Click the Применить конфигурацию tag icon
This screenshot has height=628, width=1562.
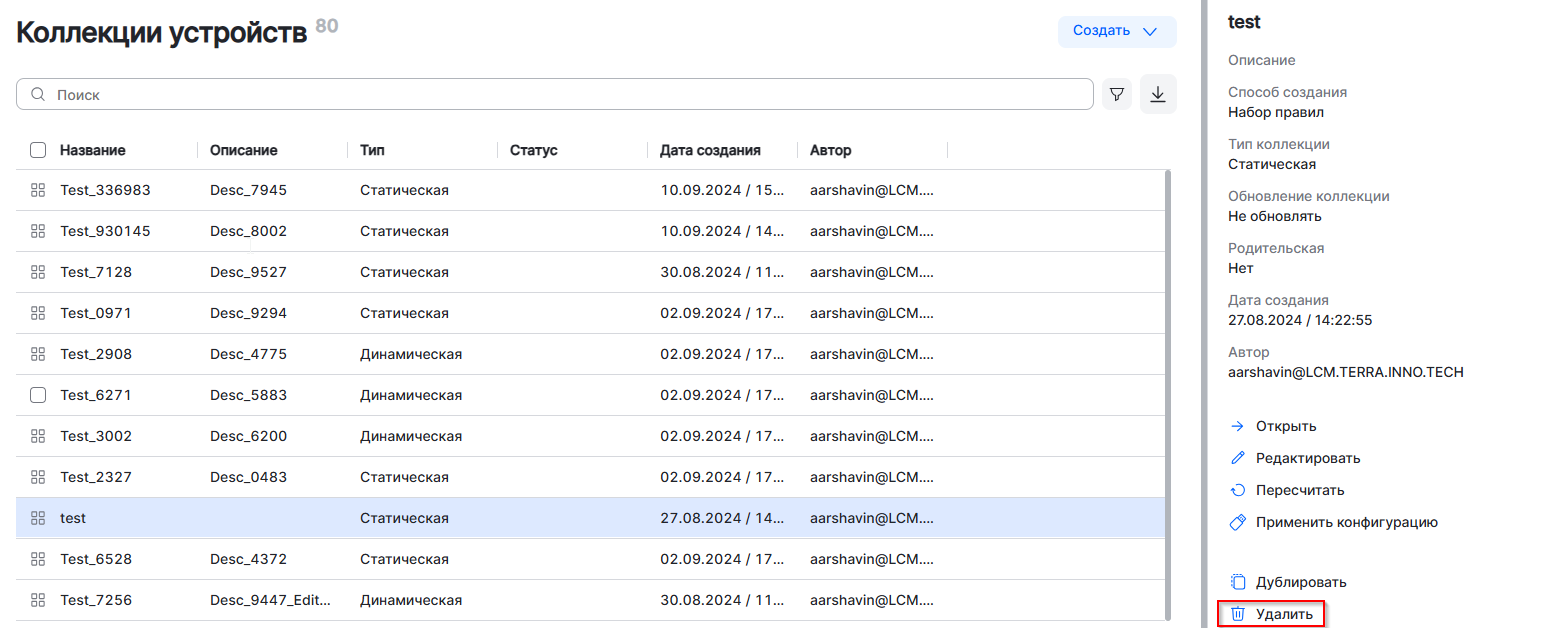(x=1237, y=522)
